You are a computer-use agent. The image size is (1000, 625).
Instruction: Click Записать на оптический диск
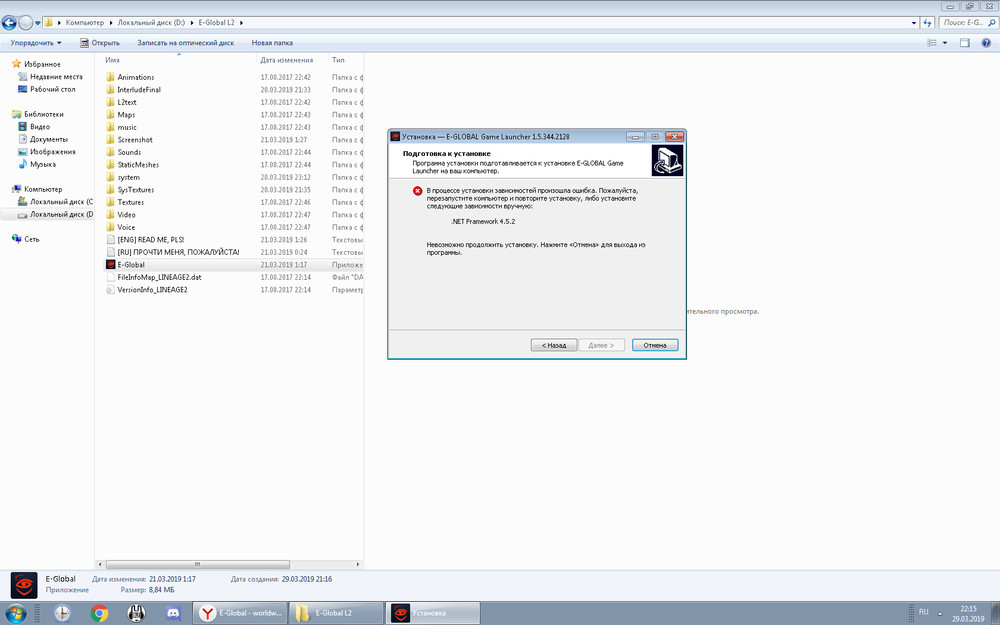tap(185, 43)
